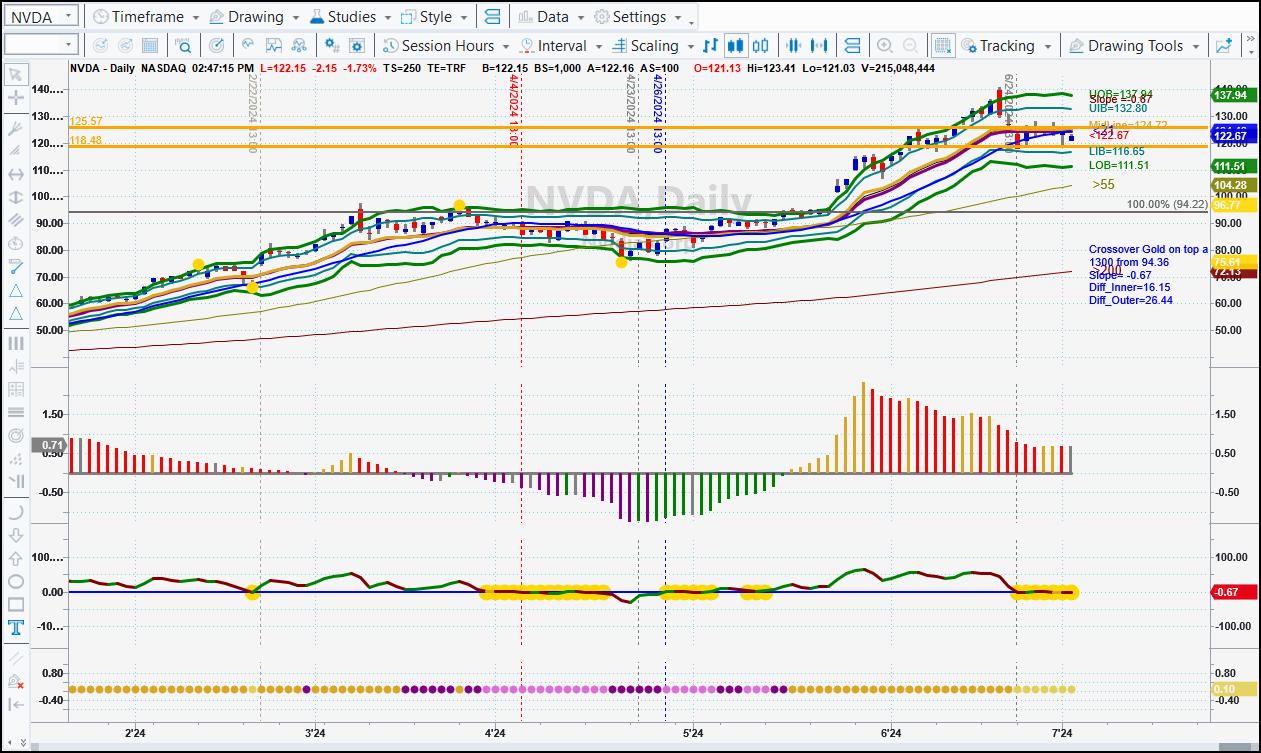Click the link icon left of zoom buttons
Image resolution: width=1261 pixels, height=753 pixels.
(x=852, y=45)
